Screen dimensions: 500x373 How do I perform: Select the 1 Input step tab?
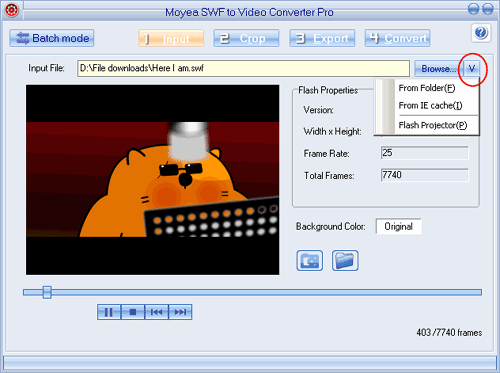[x=171, y=38]
